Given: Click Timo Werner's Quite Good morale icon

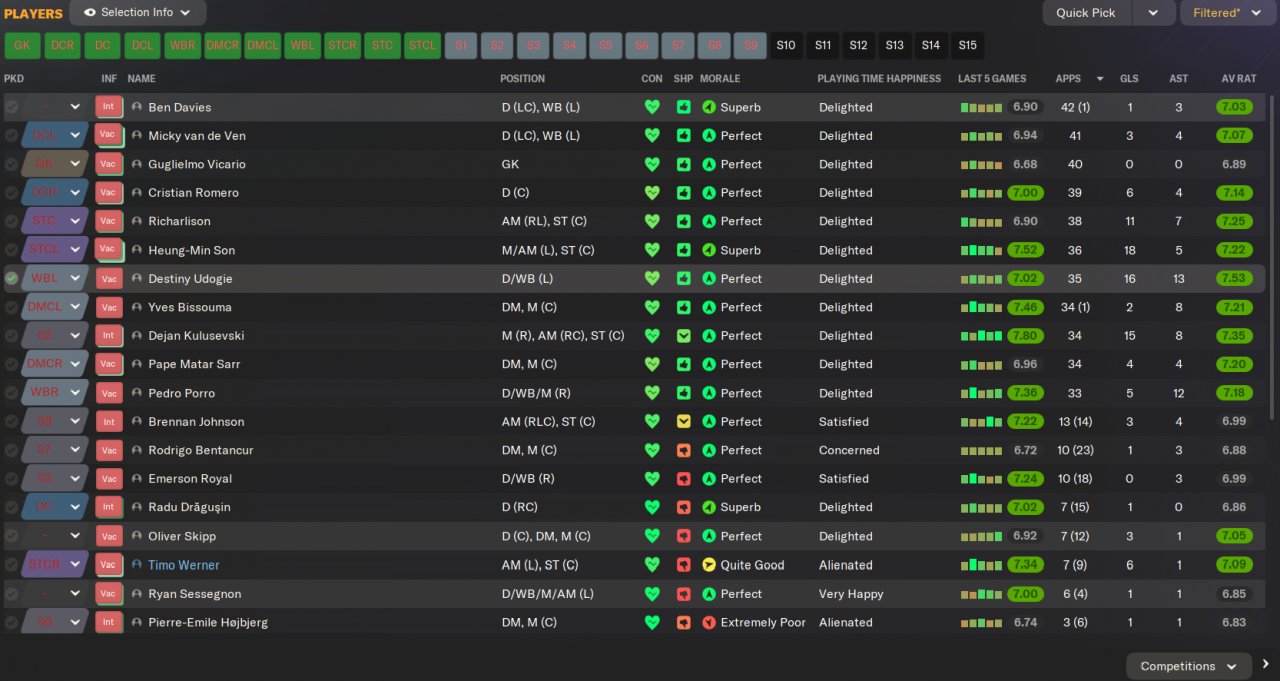Looking at the screenshot, I should click(x=709, y=565).
